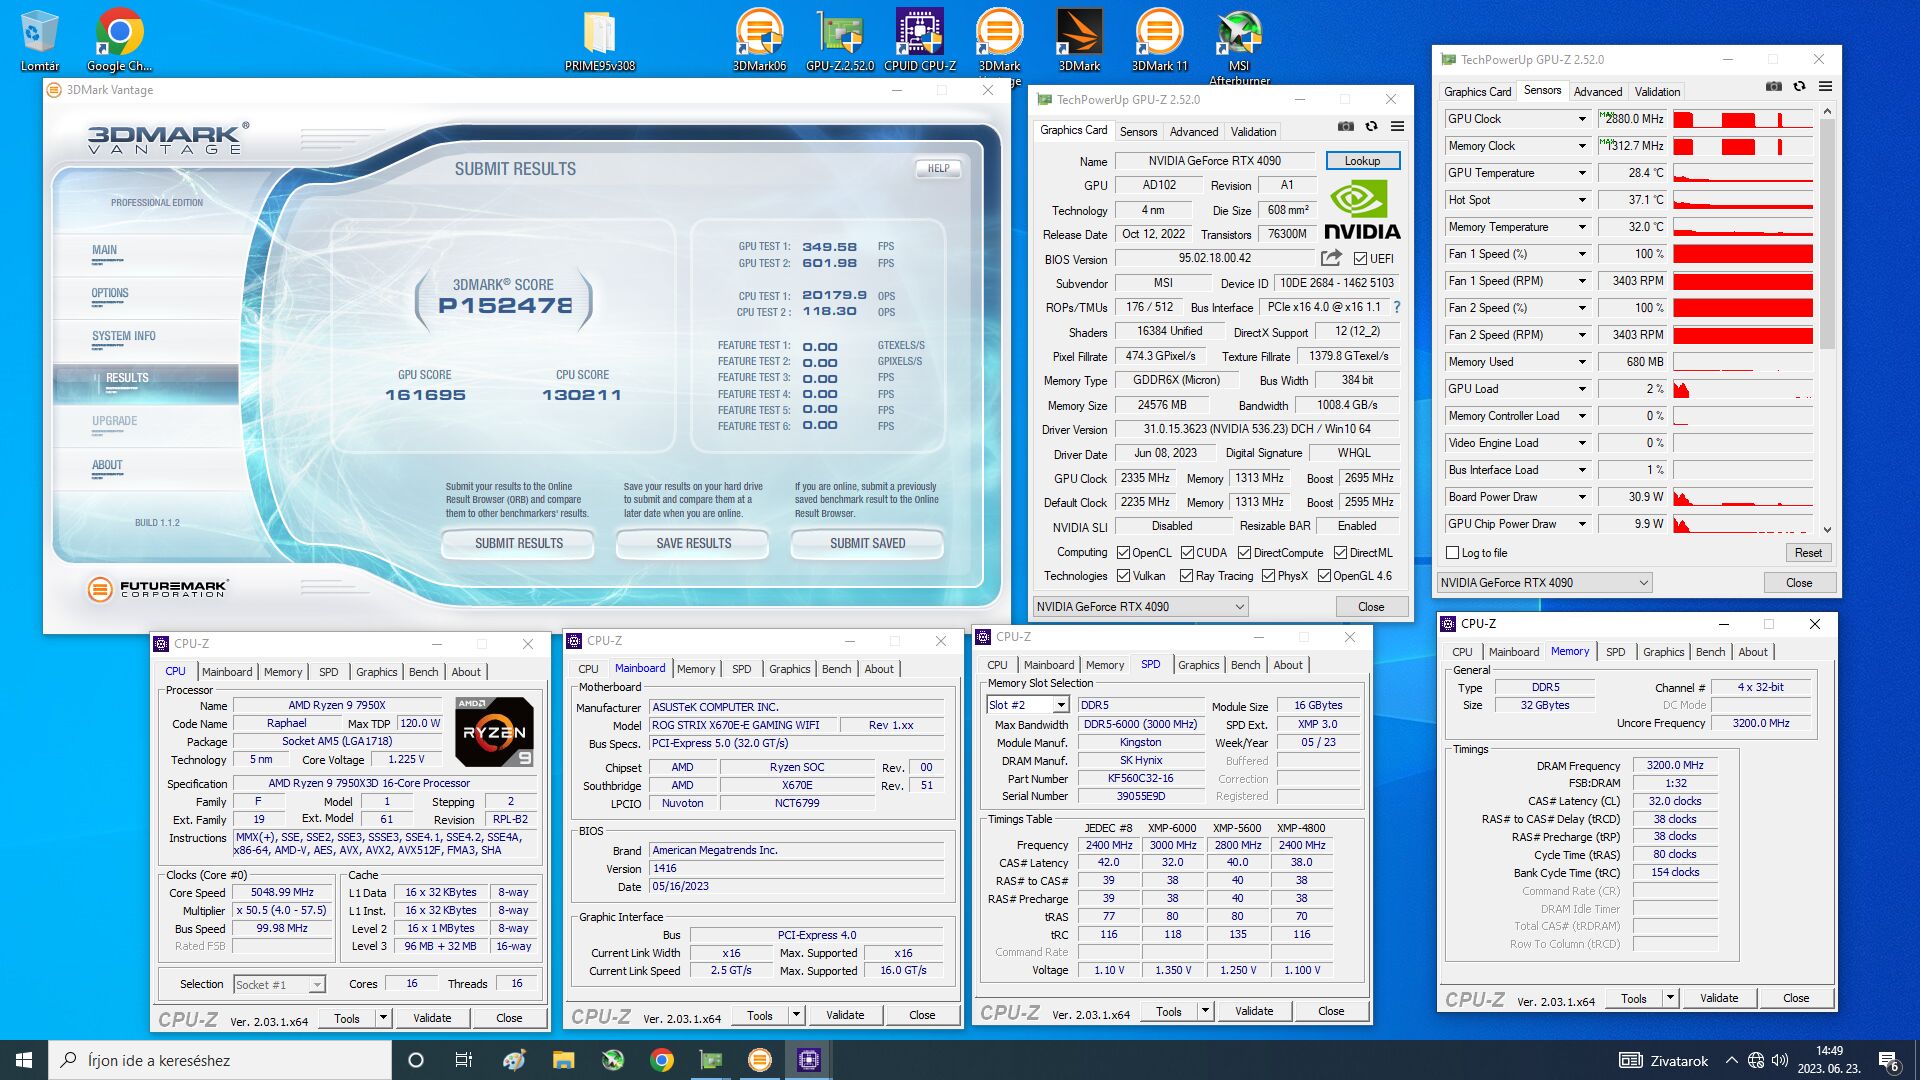Click the SUBMIT RESULTS button

518,544
